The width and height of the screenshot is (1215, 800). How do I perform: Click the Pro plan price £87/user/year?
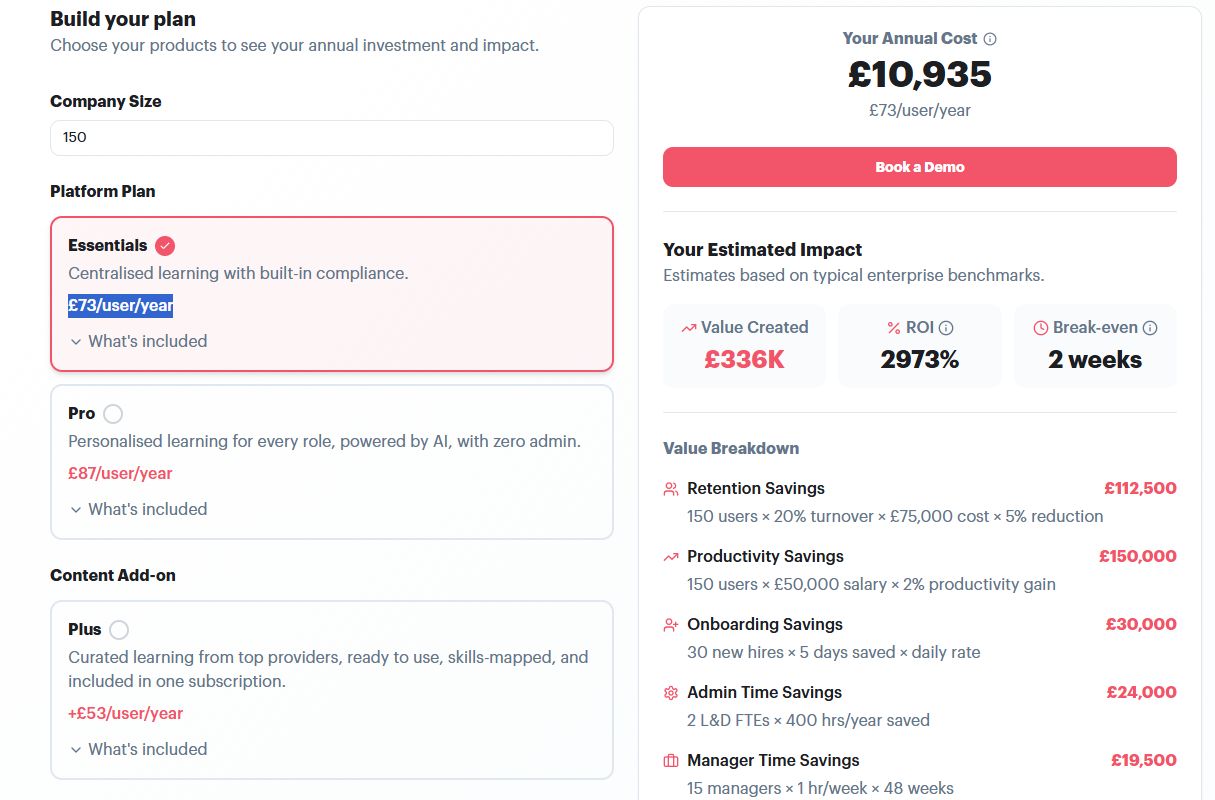(120, 473)
